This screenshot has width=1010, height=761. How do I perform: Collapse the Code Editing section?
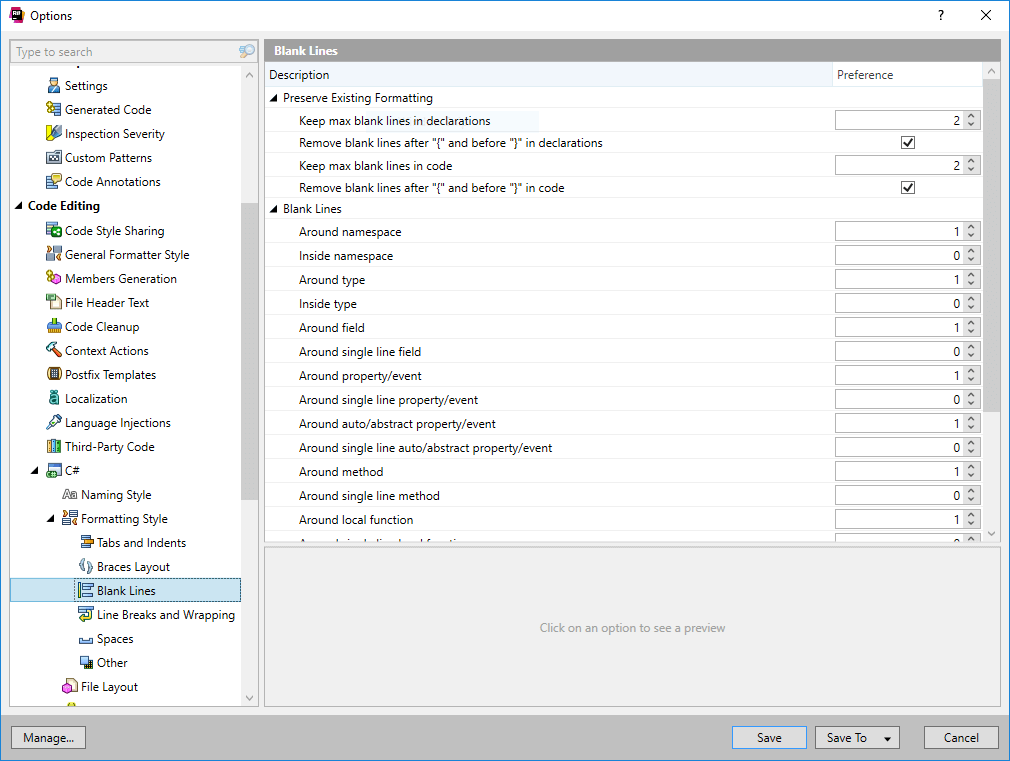point(19,206)
